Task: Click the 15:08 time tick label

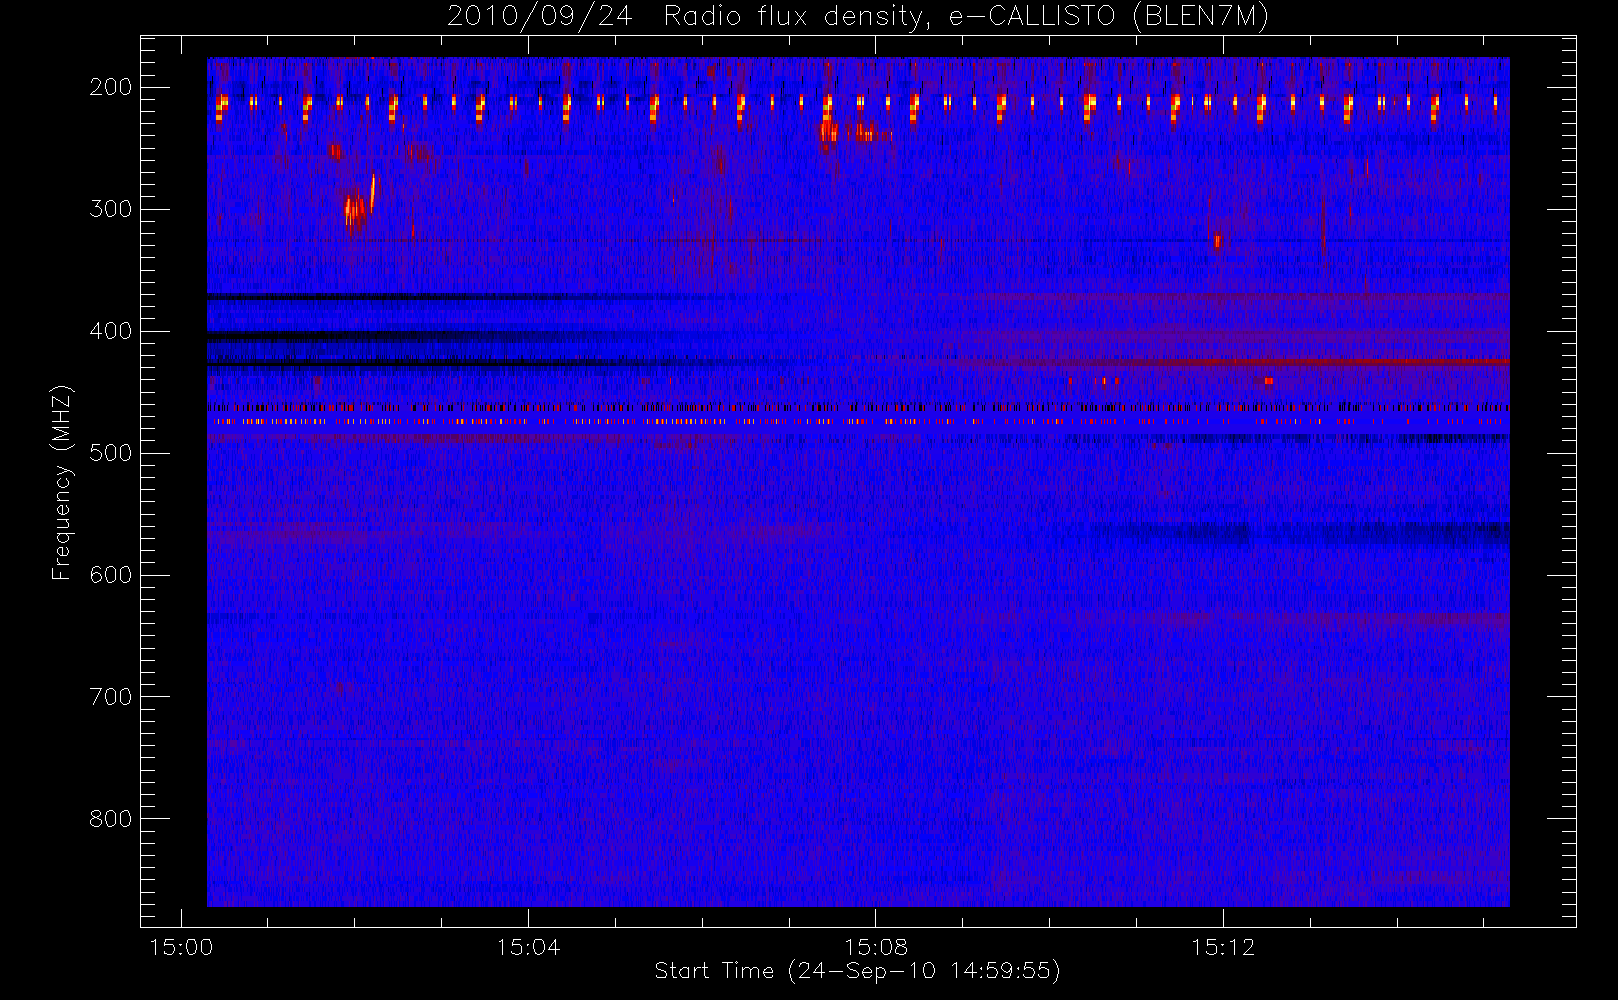Action: 876,947
